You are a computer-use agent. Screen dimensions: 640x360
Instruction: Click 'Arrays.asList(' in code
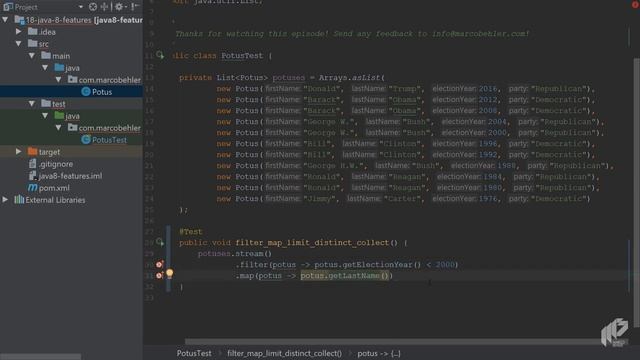coord(352,77)
